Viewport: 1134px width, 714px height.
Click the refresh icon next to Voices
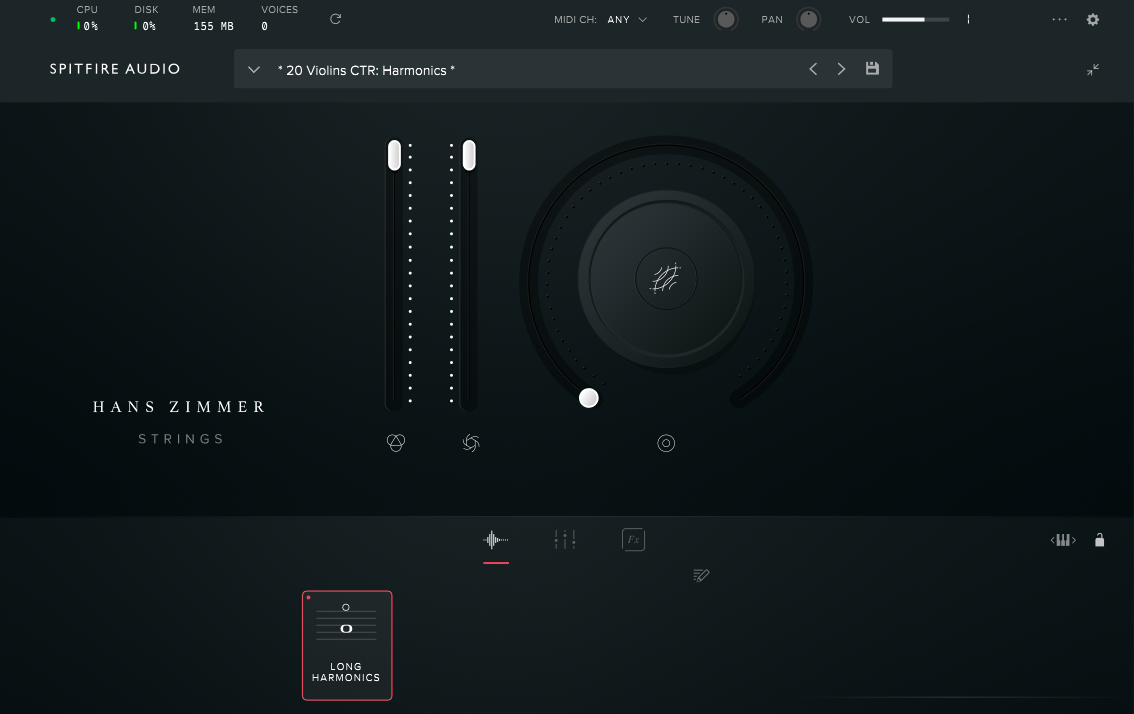tap(335, 19)
